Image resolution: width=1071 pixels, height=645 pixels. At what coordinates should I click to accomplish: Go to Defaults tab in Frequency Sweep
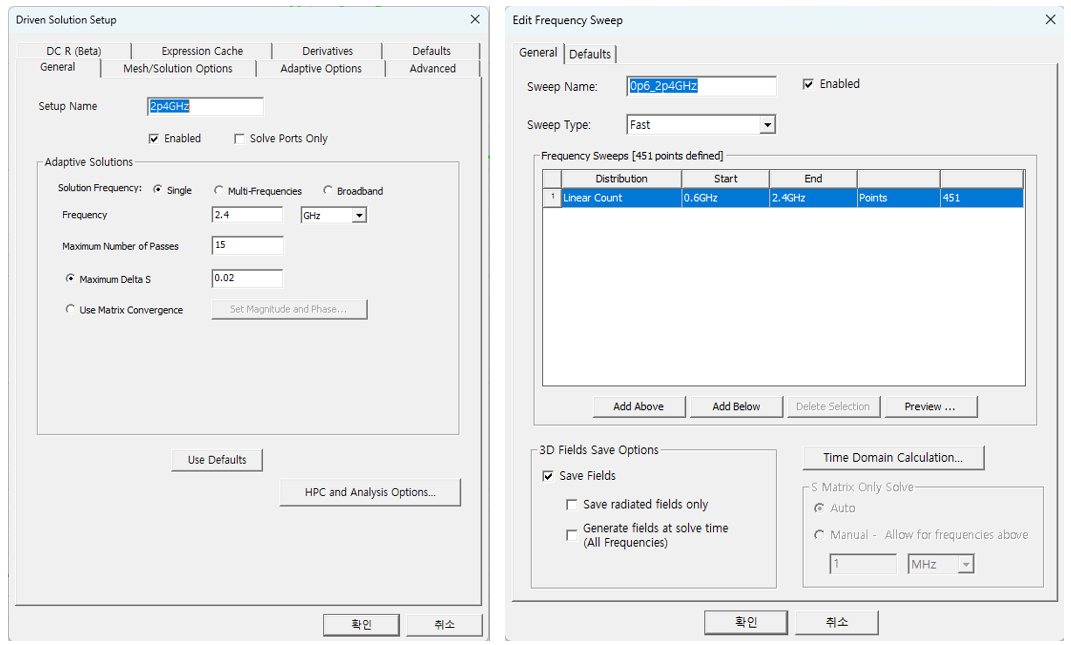pyautogui.click(x=590, y=54)
